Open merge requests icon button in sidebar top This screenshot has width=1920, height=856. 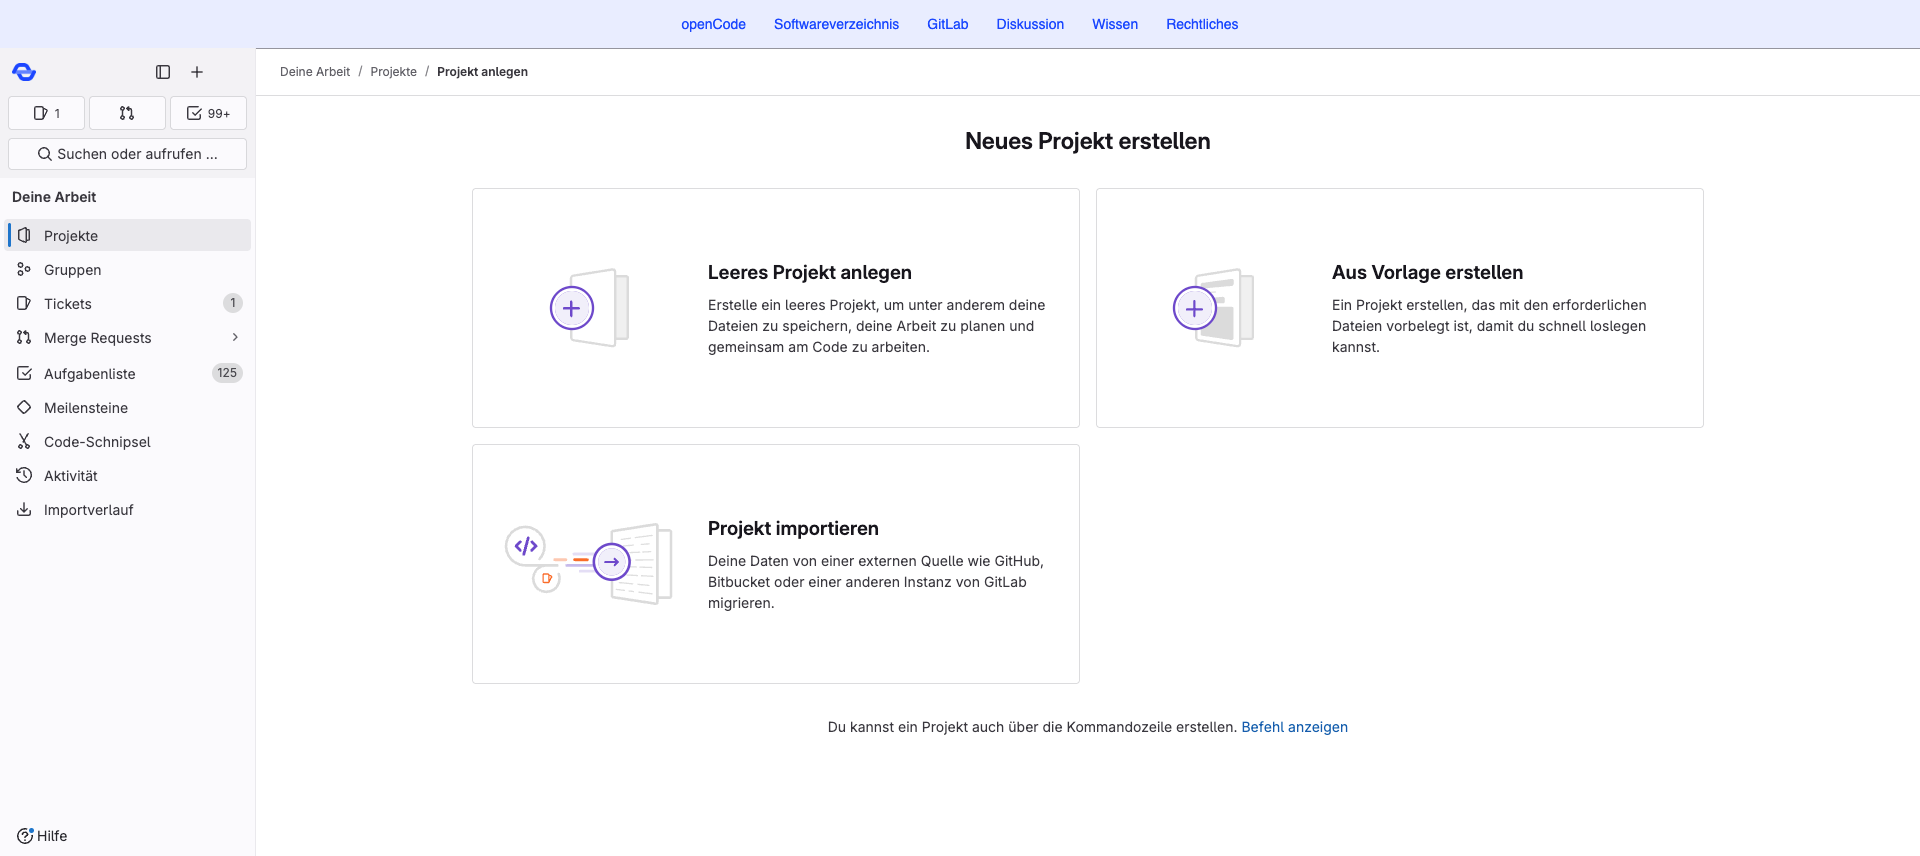click(x=127, y=113)
